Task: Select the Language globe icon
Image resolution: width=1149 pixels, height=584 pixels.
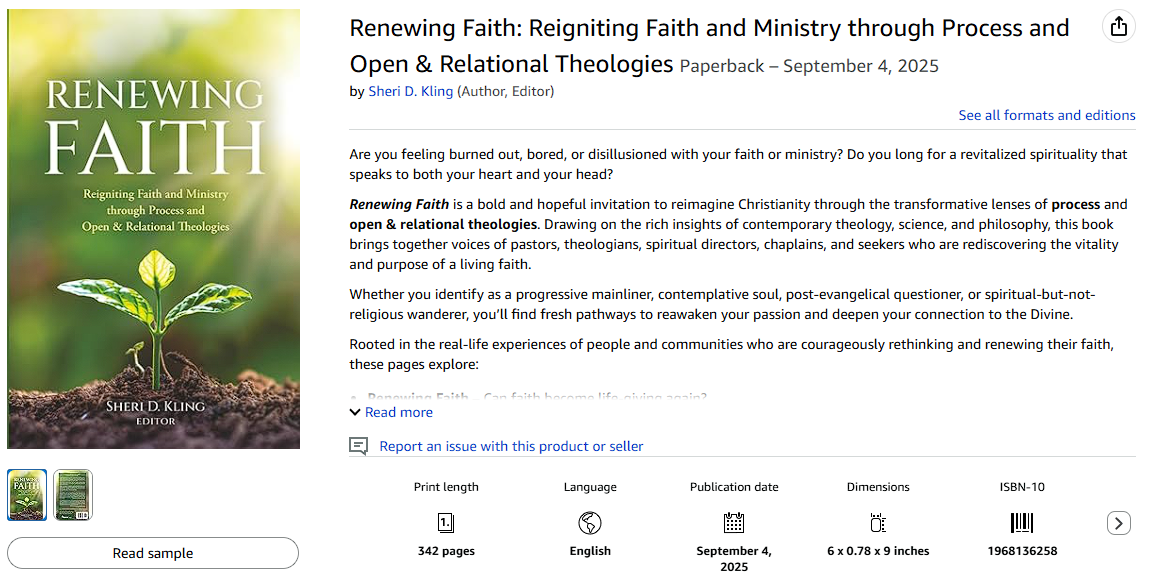Action: click(x=590, y=522)
